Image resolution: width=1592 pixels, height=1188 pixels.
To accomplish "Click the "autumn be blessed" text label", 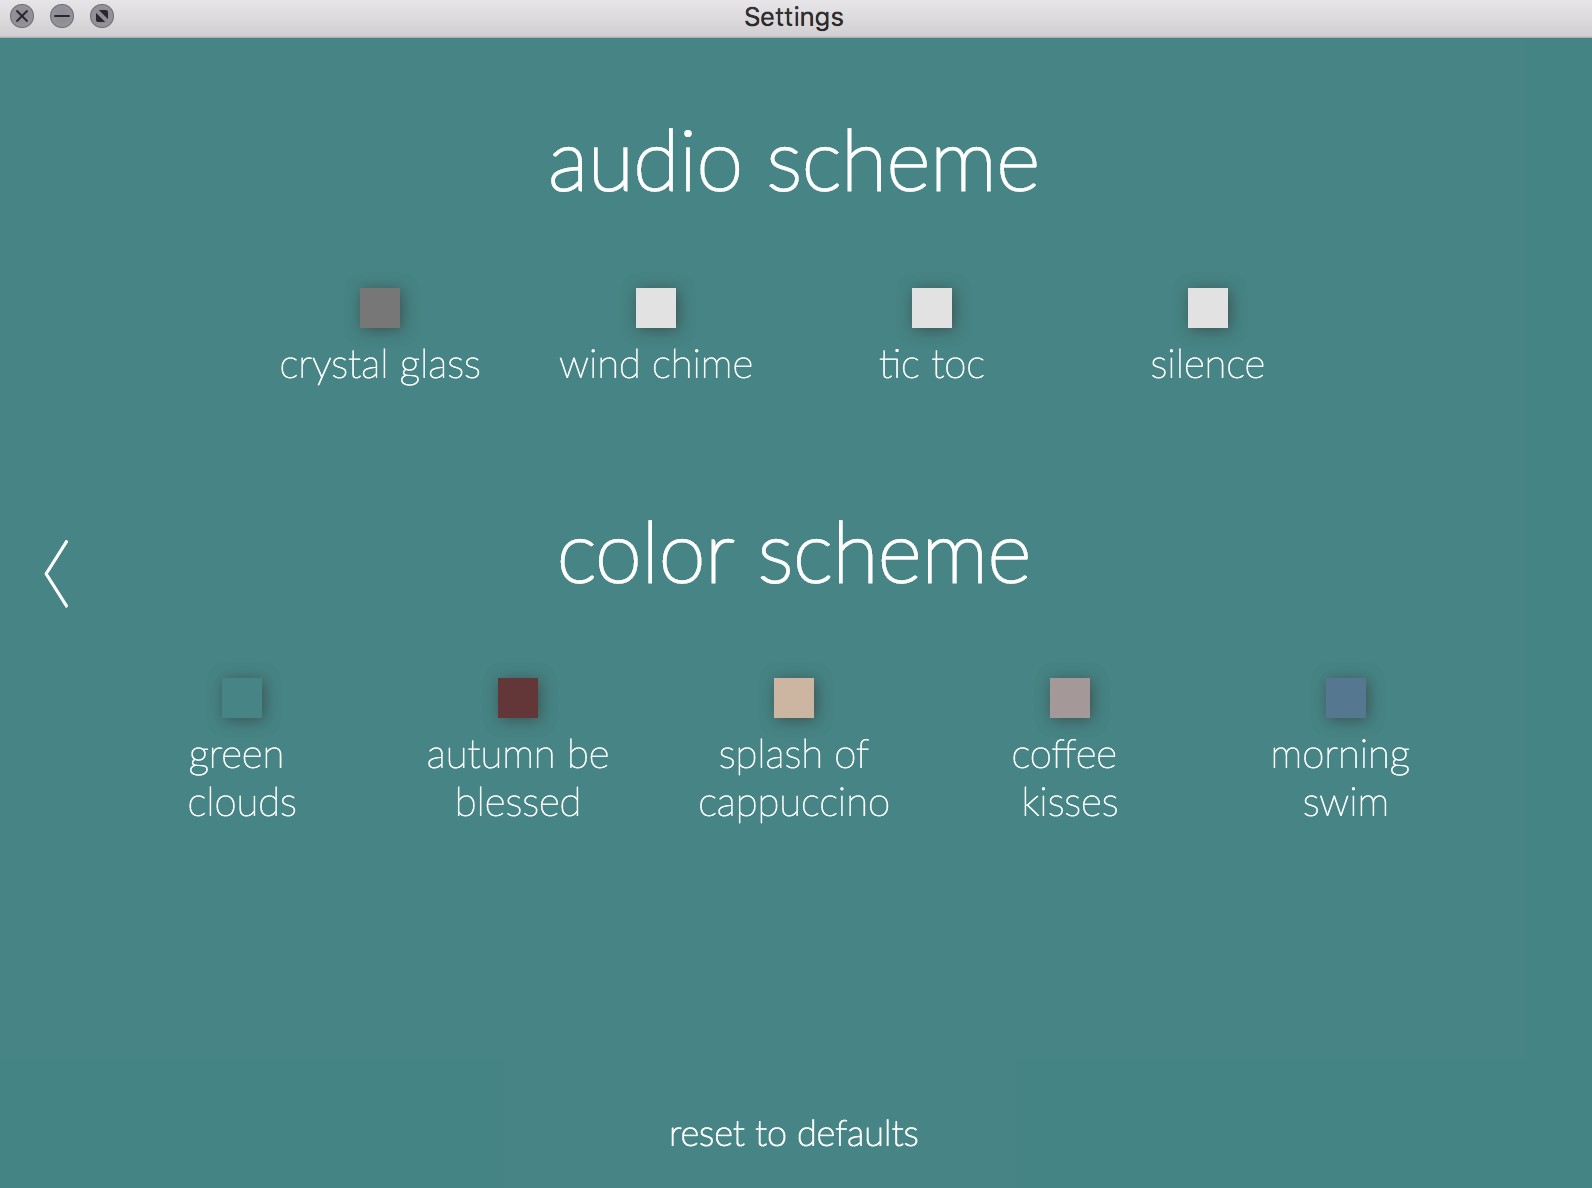I will 518,779.
